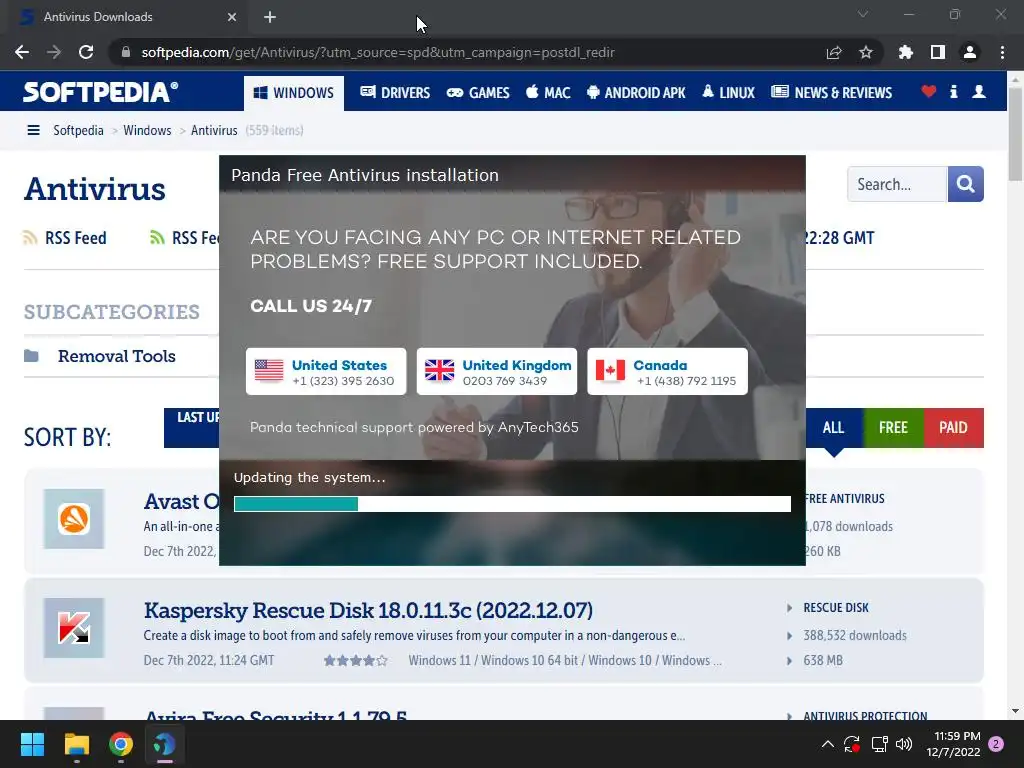This screenshot has height=768, width=1024.
Task: Click the address bar URL
Action: coord(377,52)
